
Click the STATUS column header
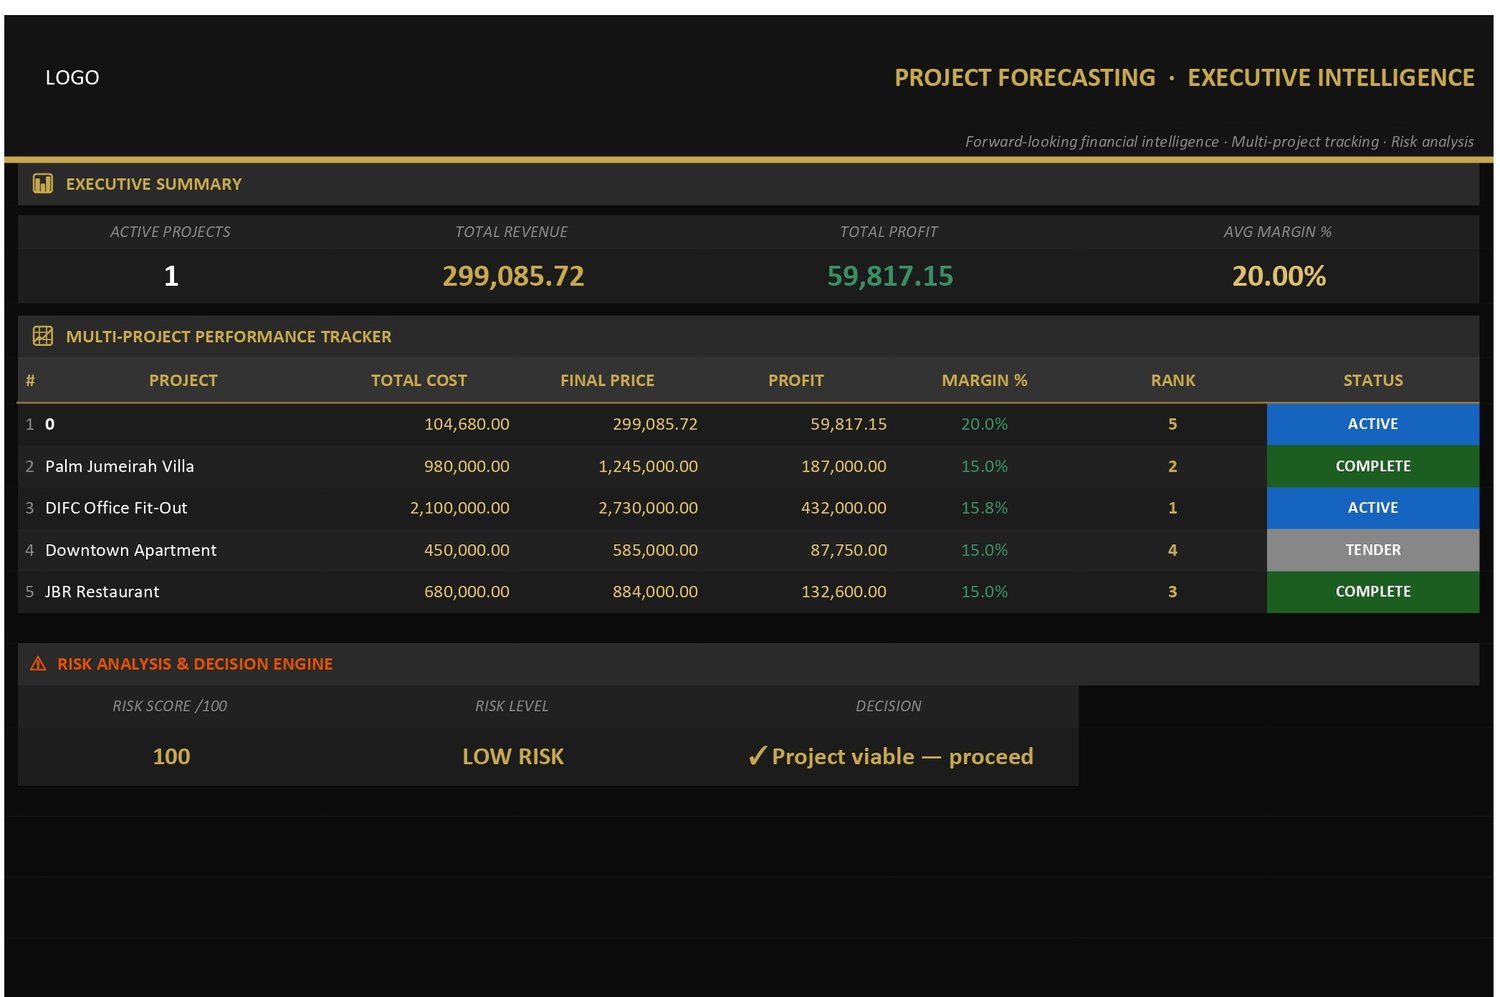1373,380
